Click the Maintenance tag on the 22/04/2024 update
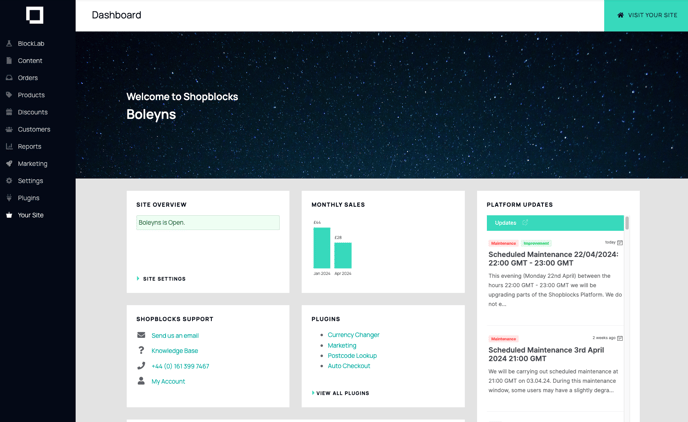This screenshot has width=688, height=422. (503, 243)
